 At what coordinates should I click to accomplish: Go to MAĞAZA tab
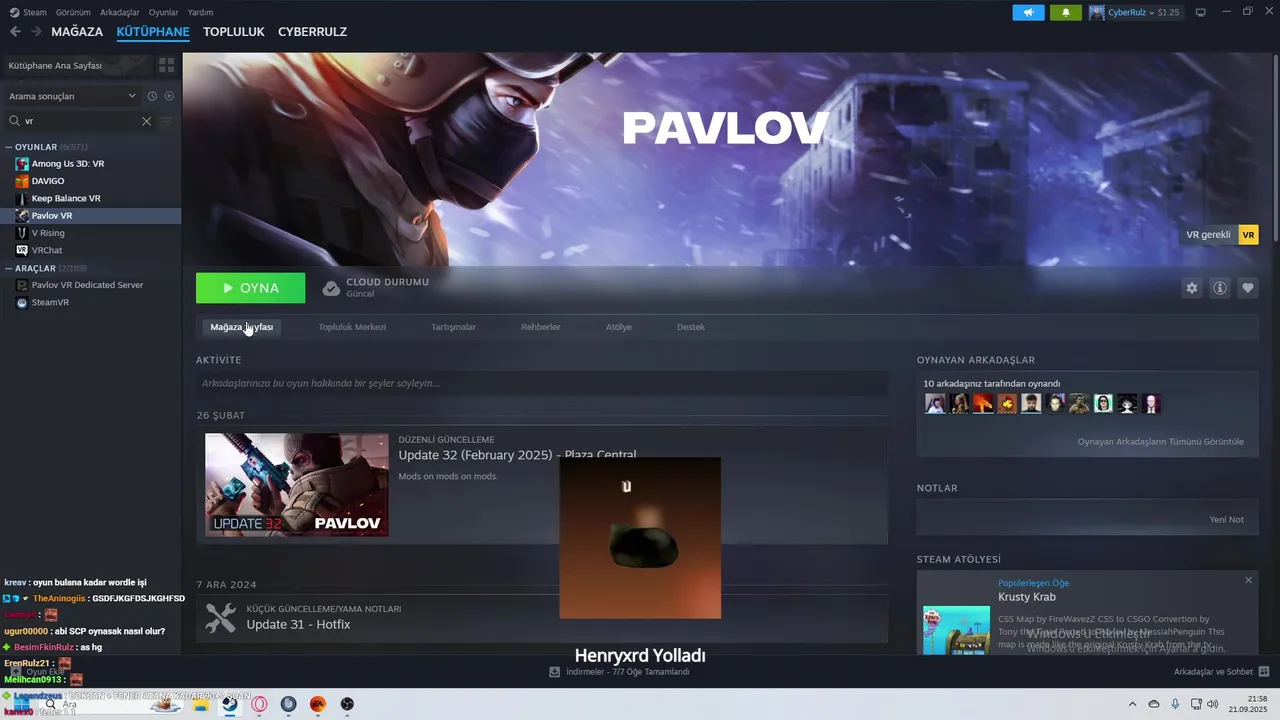(77, 32)
